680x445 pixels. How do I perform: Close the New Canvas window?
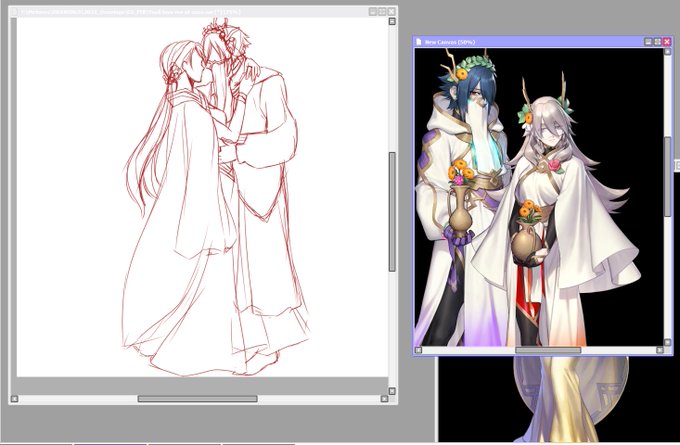667,42
